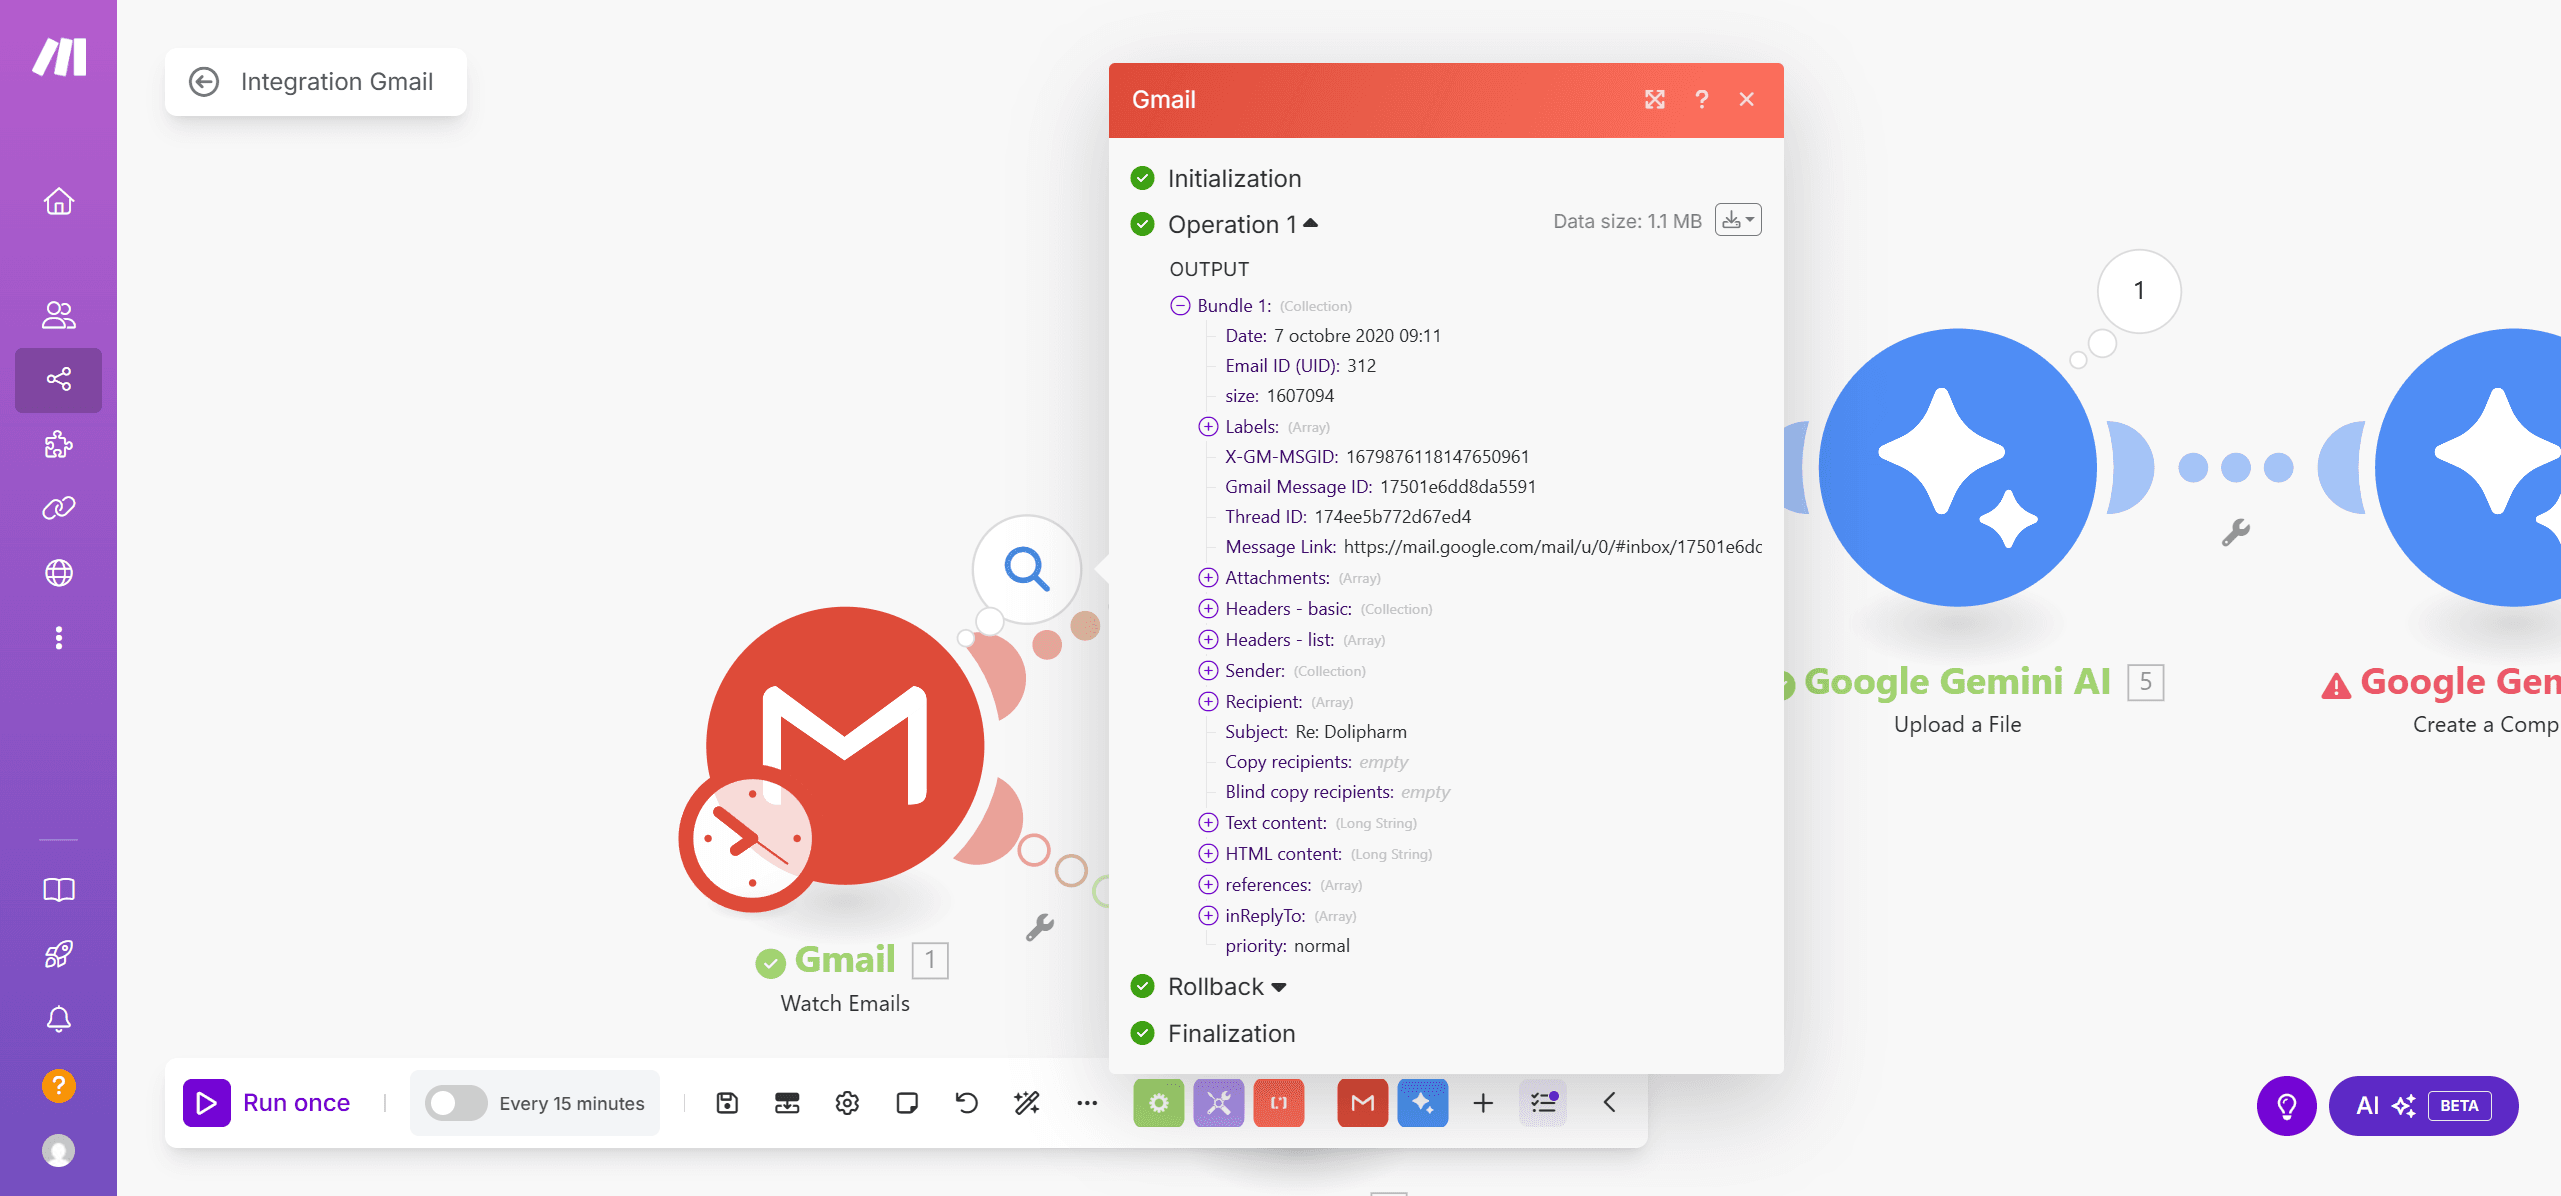Collapse Bundle 1 collection
Viewport: 2561px width, 1196px height.
click(1181, 305)
